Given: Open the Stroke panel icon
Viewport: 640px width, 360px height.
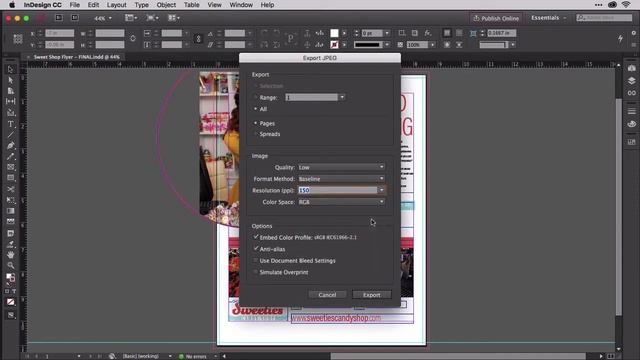Looking at the screenshot, I should (x=631, y=111).
